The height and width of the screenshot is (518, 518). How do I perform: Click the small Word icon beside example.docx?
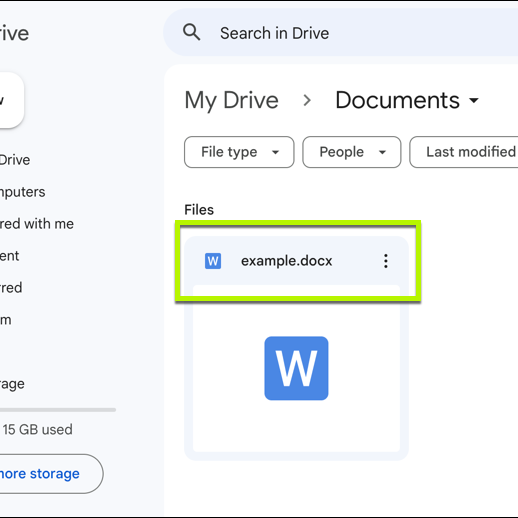(213, 261)
